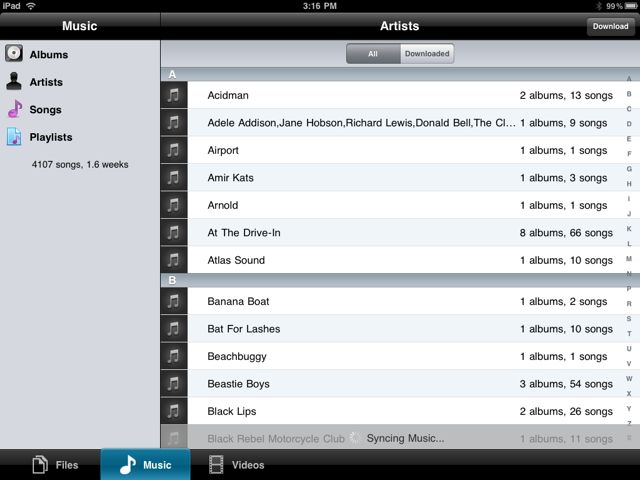
Task: Switch filter to All
Action: [373, 53]
